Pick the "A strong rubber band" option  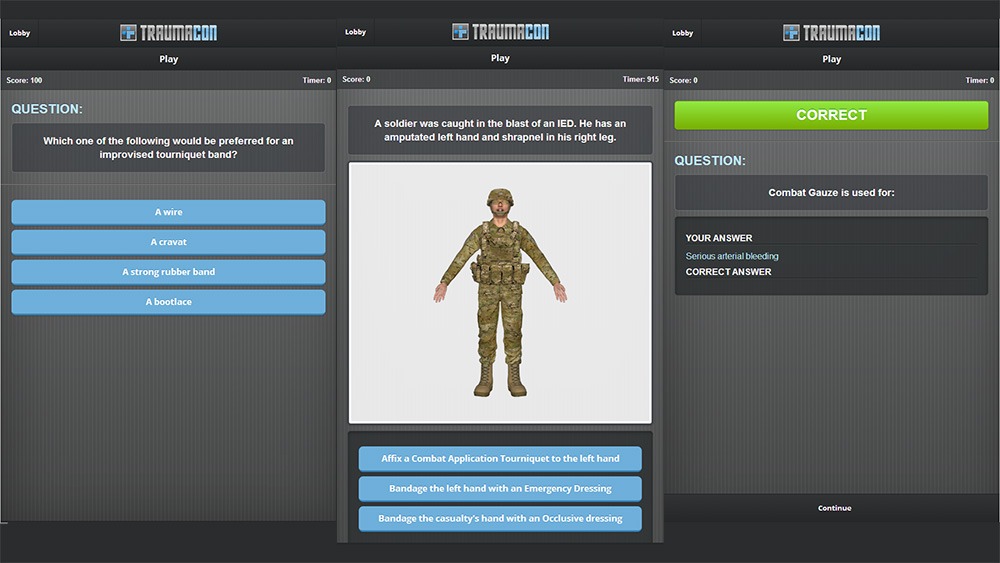168,272
